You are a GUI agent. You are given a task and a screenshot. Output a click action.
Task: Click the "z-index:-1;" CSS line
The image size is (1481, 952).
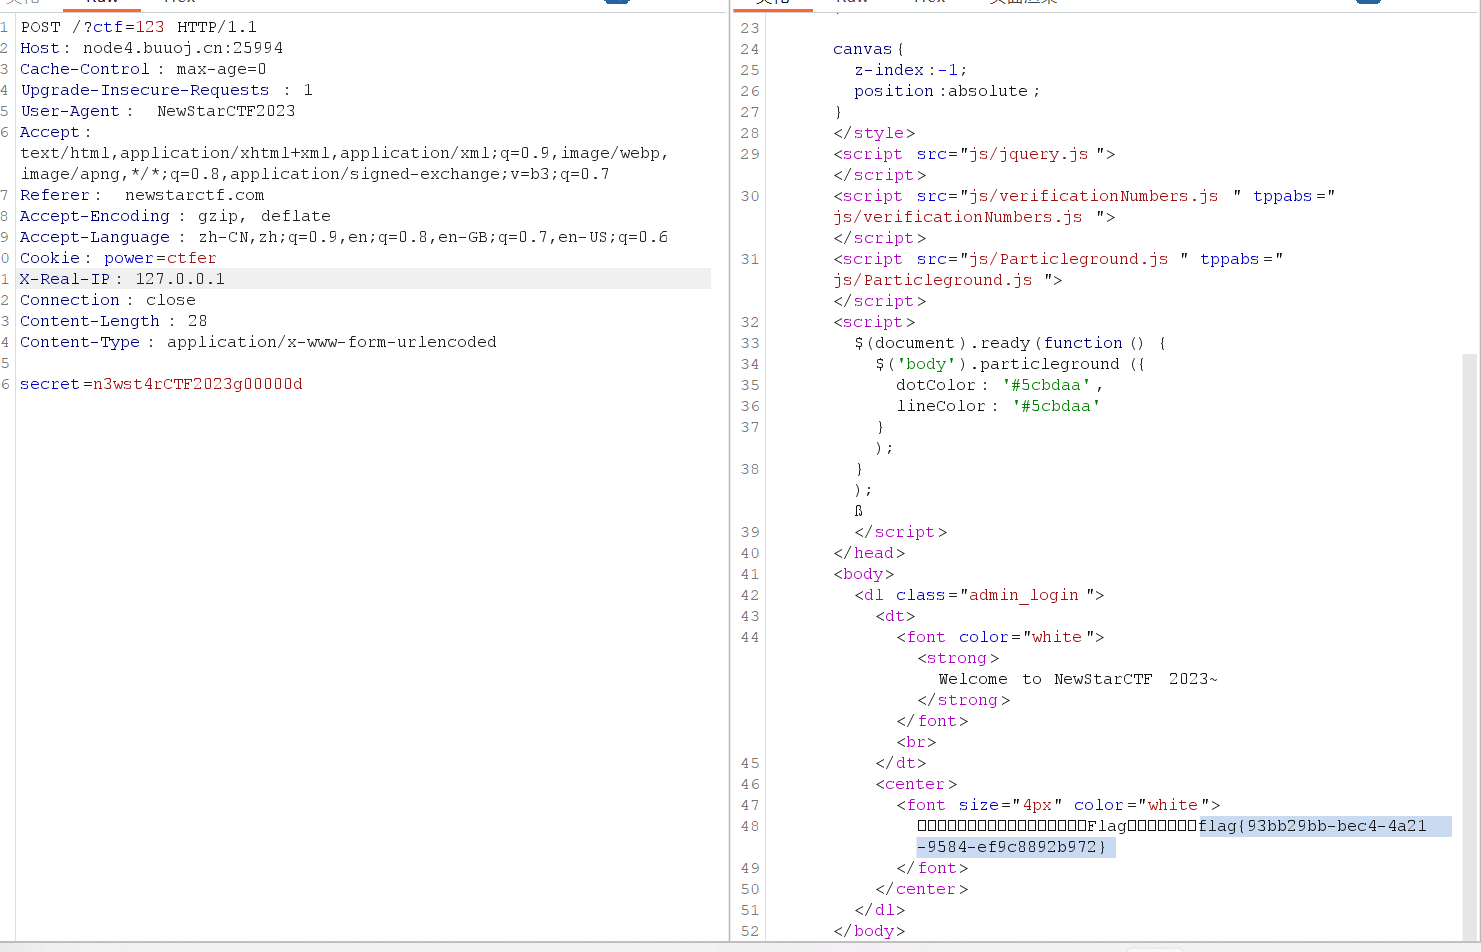coord(911,70)
